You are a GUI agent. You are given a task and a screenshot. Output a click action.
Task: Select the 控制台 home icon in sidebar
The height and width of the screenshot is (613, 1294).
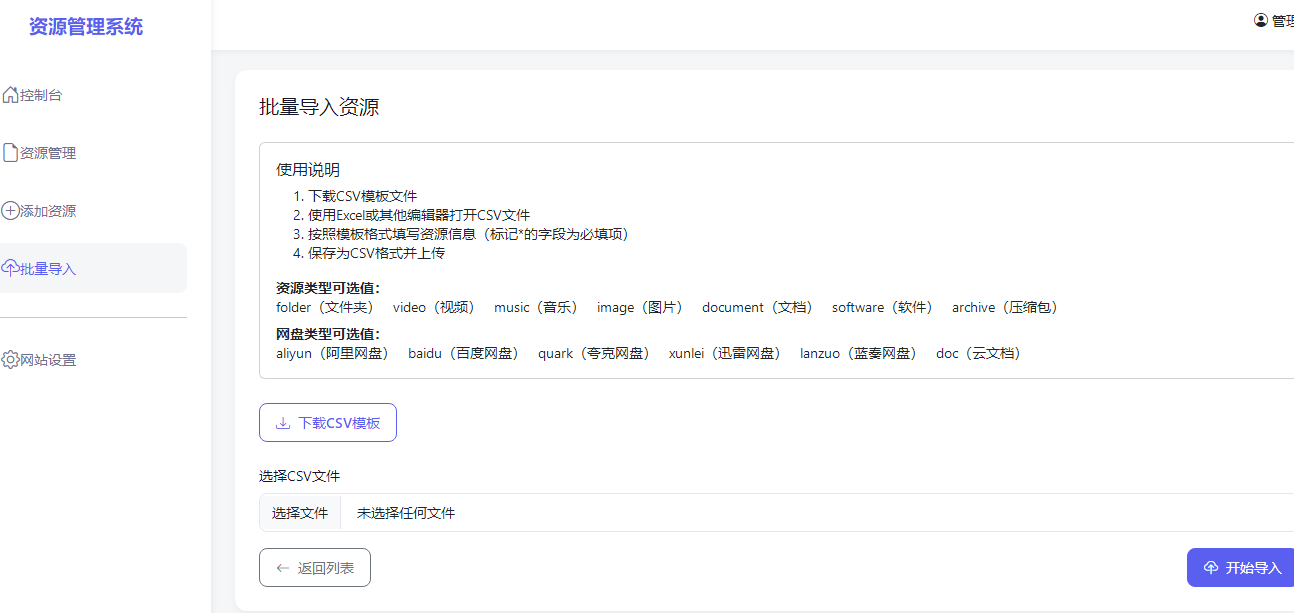(x=9, y=93)
